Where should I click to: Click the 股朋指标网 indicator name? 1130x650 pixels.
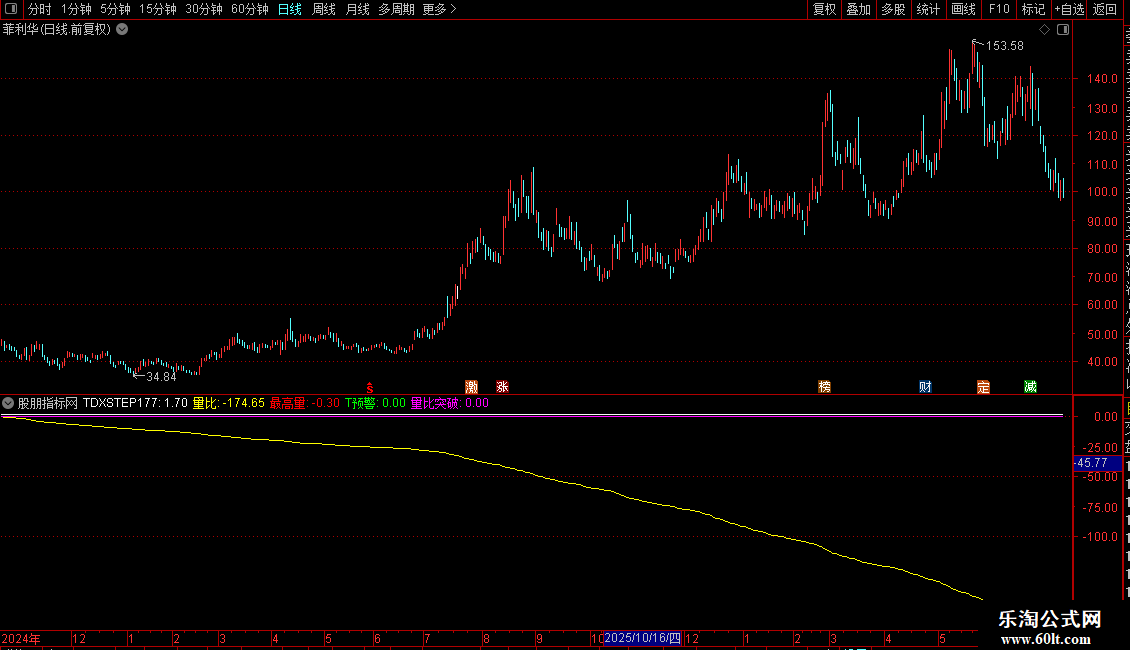coord(48,403)
